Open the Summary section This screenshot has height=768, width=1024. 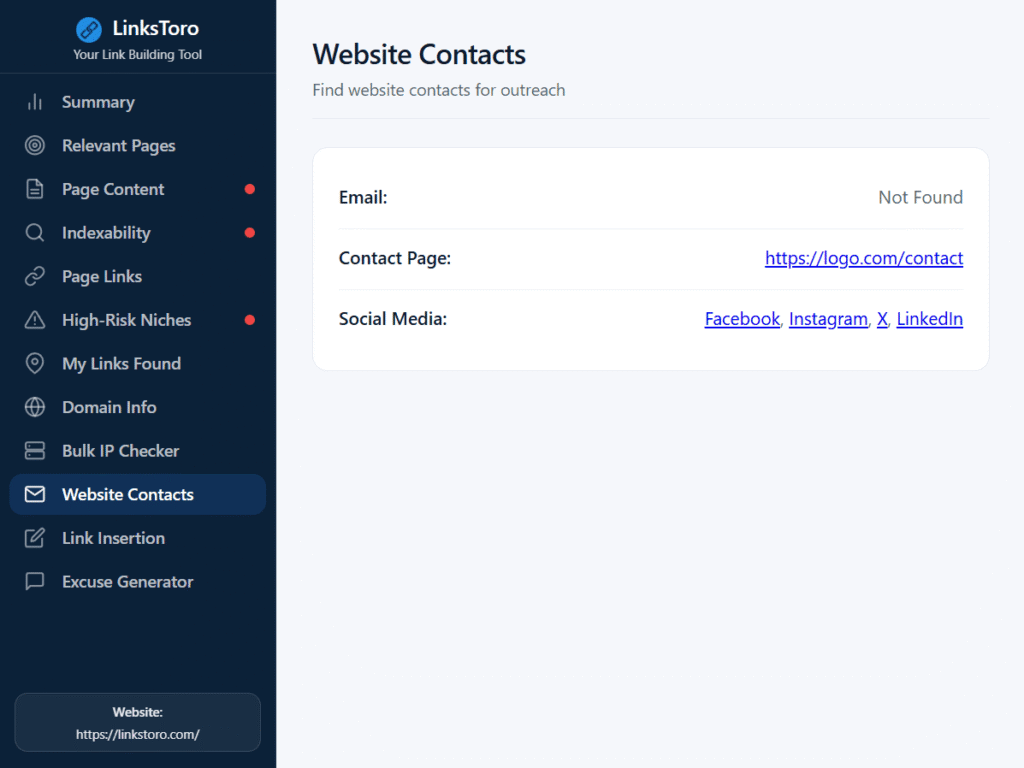(138, 102)
